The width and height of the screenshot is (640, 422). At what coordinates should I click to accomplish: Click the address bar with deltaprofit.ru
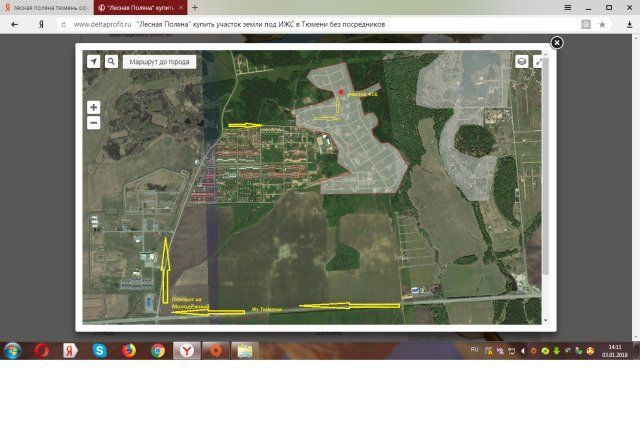pos(318,24)
